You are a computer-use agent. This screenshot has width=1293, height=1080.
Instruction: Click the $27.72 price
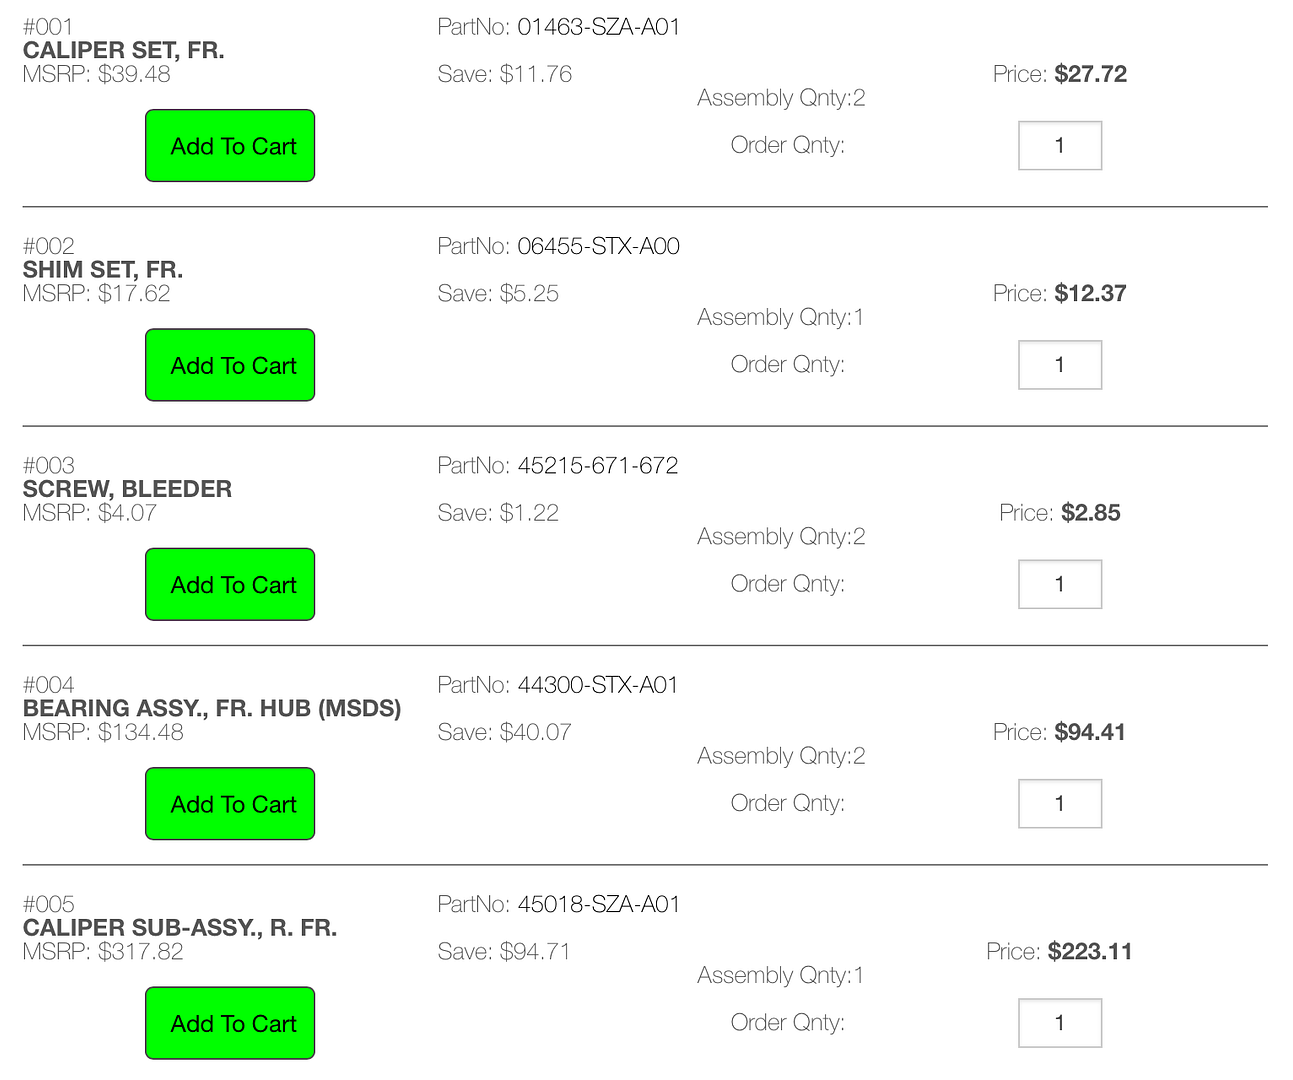click(1091, 74)
